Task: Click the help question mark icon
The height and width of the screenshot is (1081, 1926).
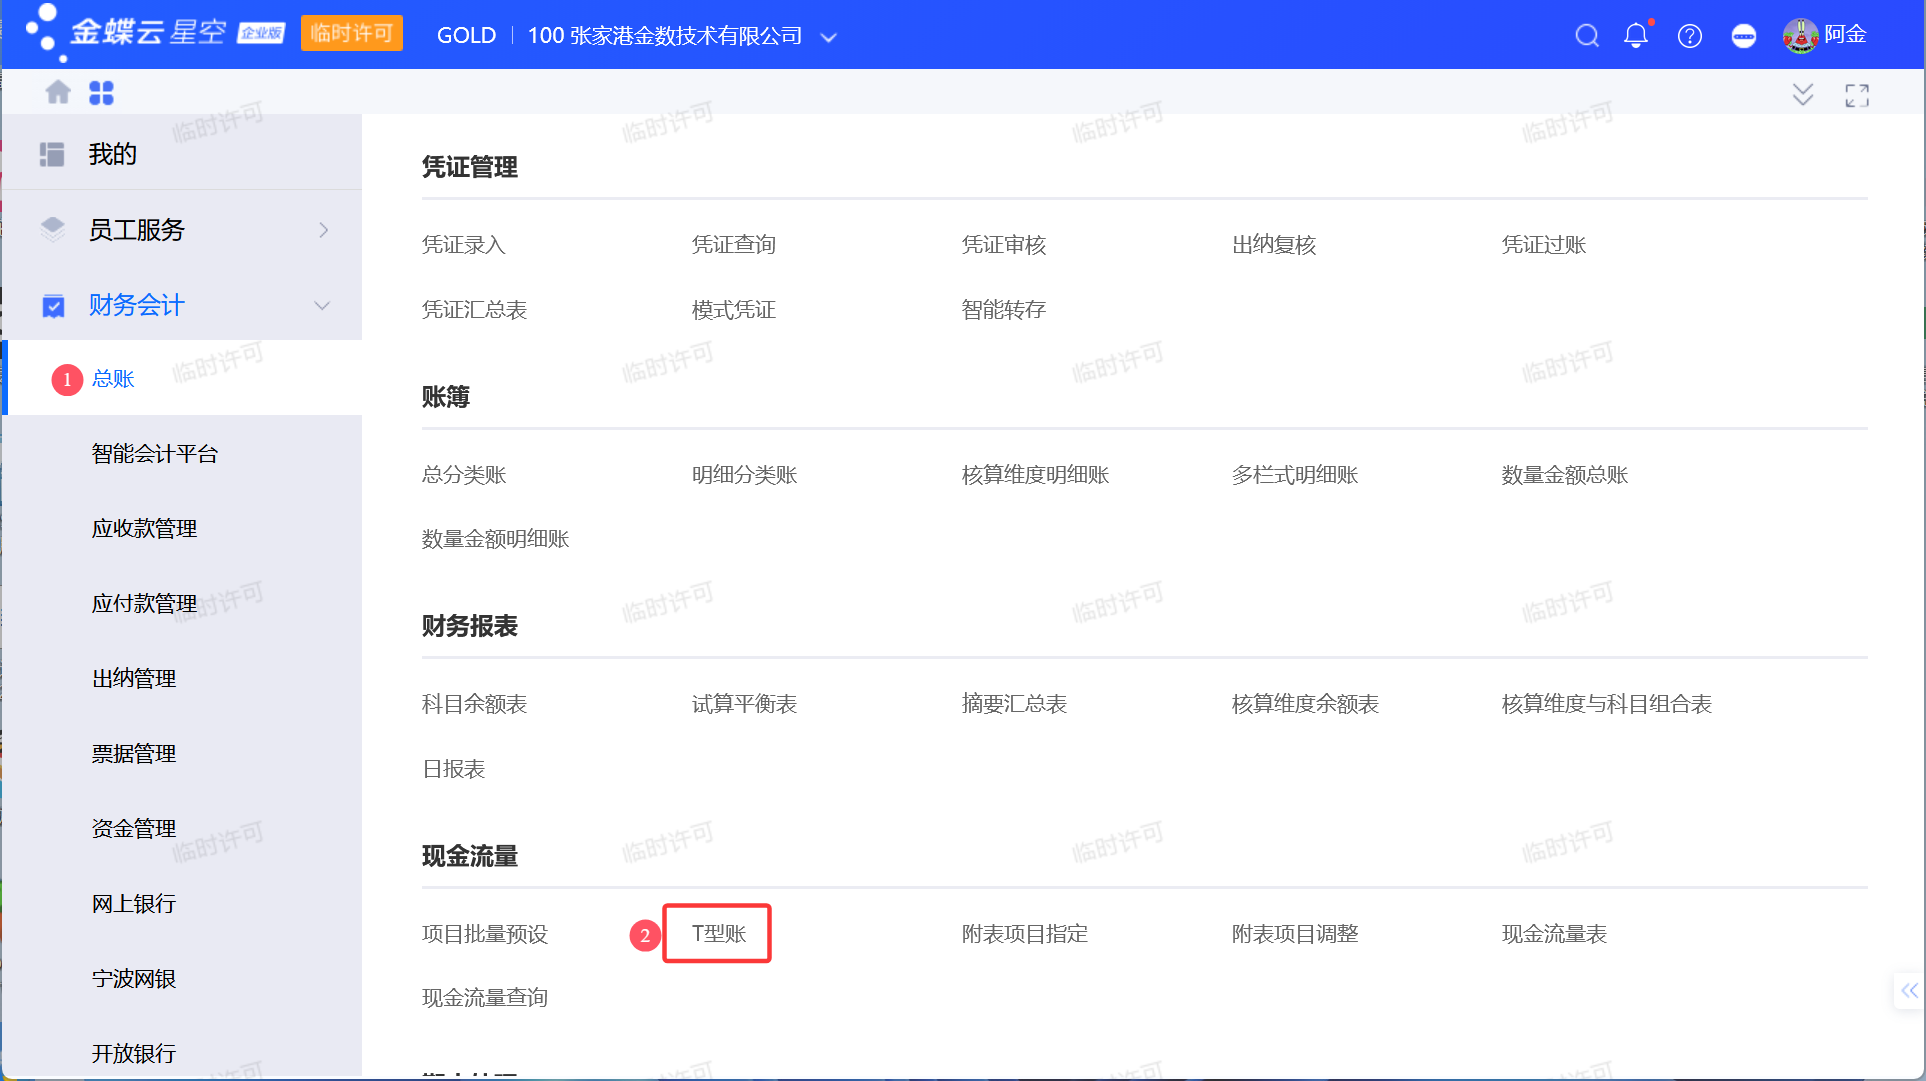Action: point(1689,36)
